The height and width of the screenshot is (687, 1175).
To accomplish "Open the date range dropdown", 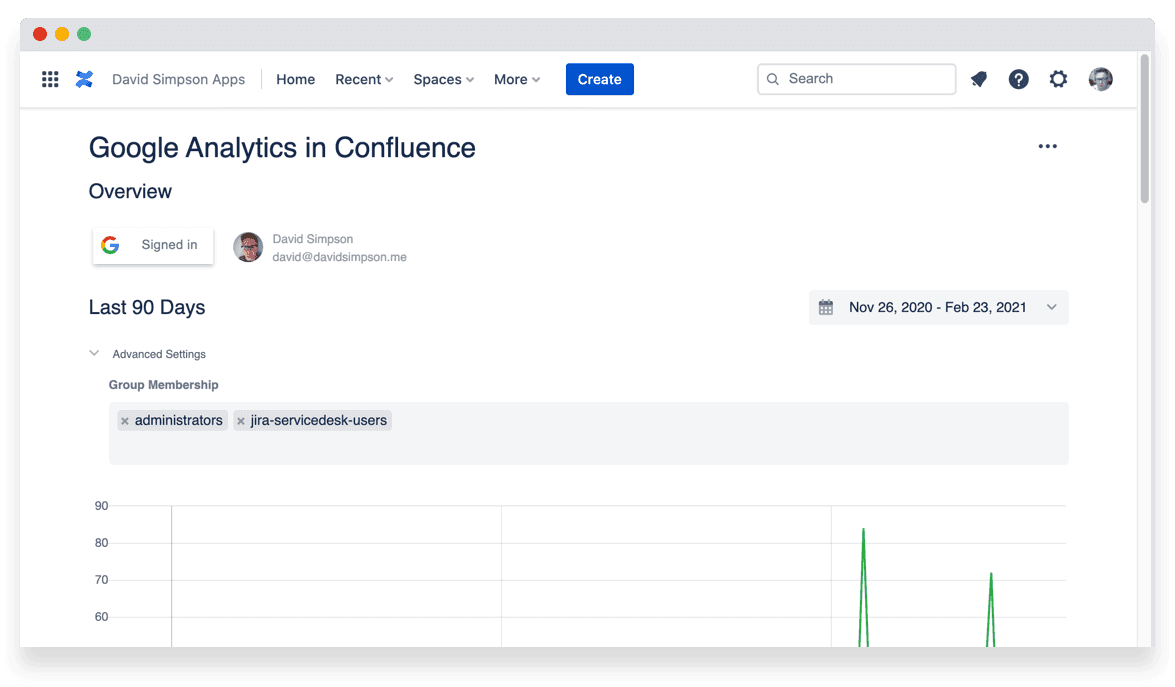I will click(938, 307).
